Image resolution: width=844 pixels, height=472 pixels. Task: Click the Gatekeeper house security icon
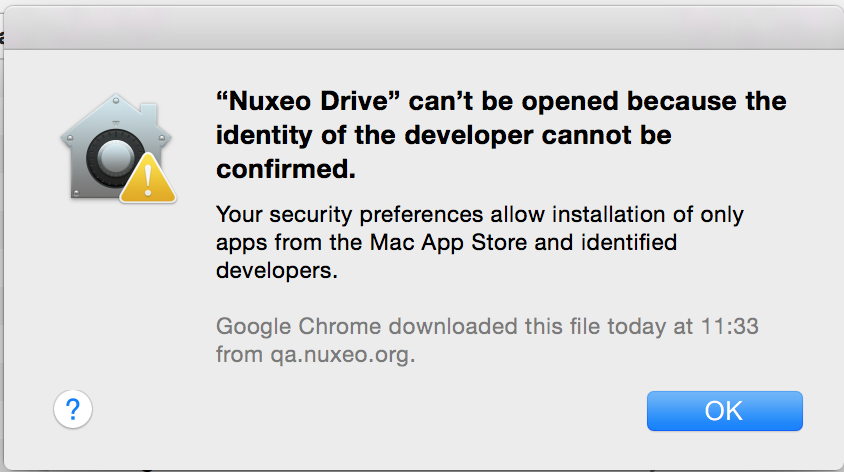point(118,149)
